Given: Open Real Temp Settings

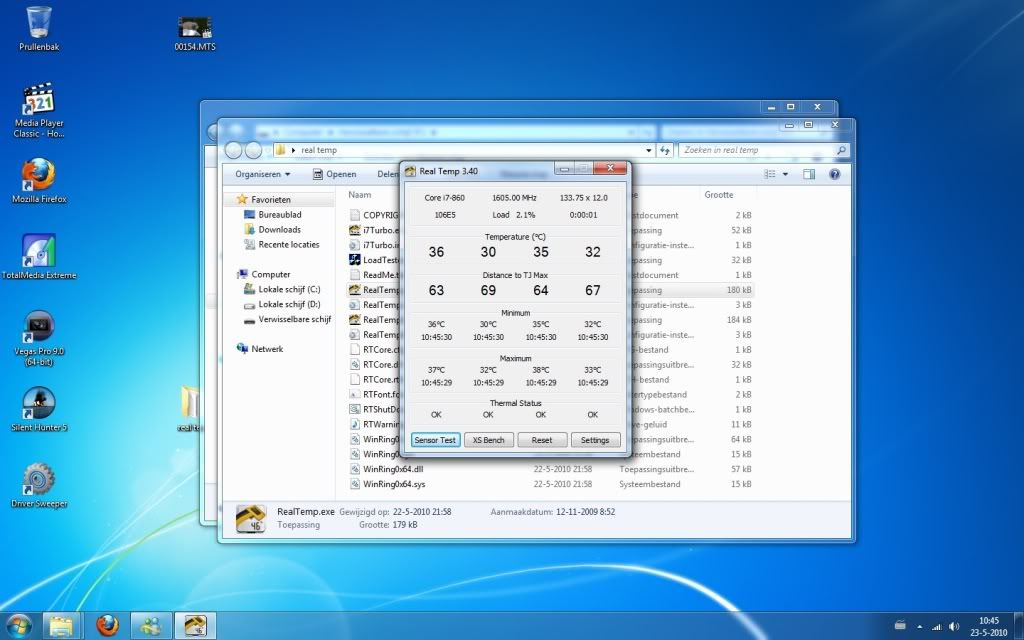Looking at the screenshot, I should [x=595, y=440].
